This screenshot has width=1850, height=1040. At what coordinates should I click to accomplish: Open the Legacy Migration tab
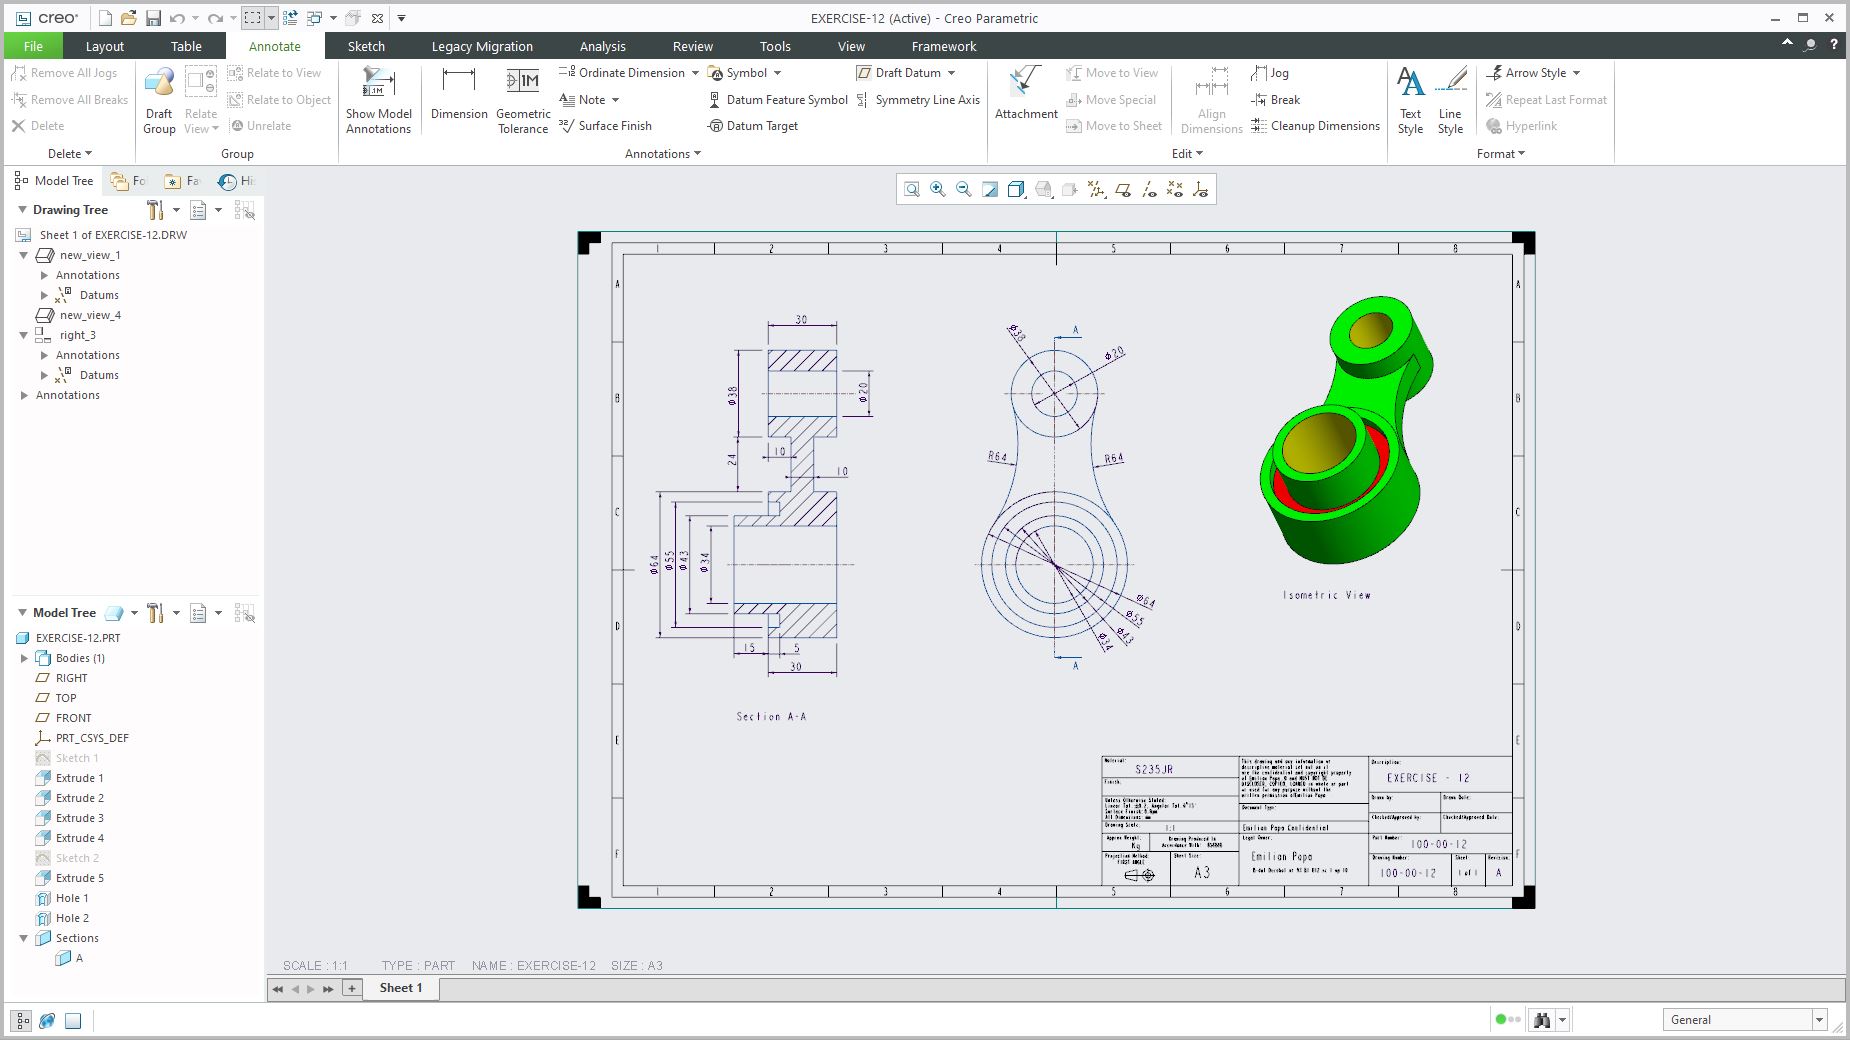point(482,46)
